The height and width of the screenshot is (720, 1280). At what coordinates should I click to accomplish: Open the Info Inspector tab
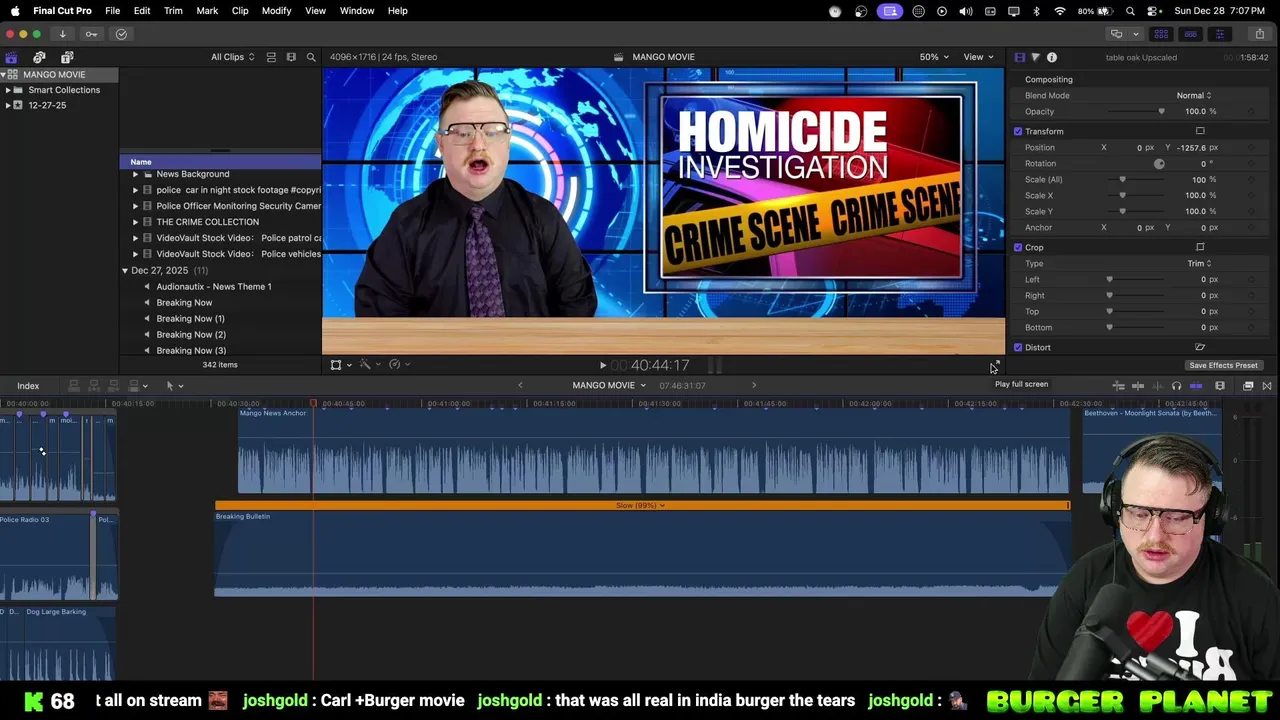1051,57
